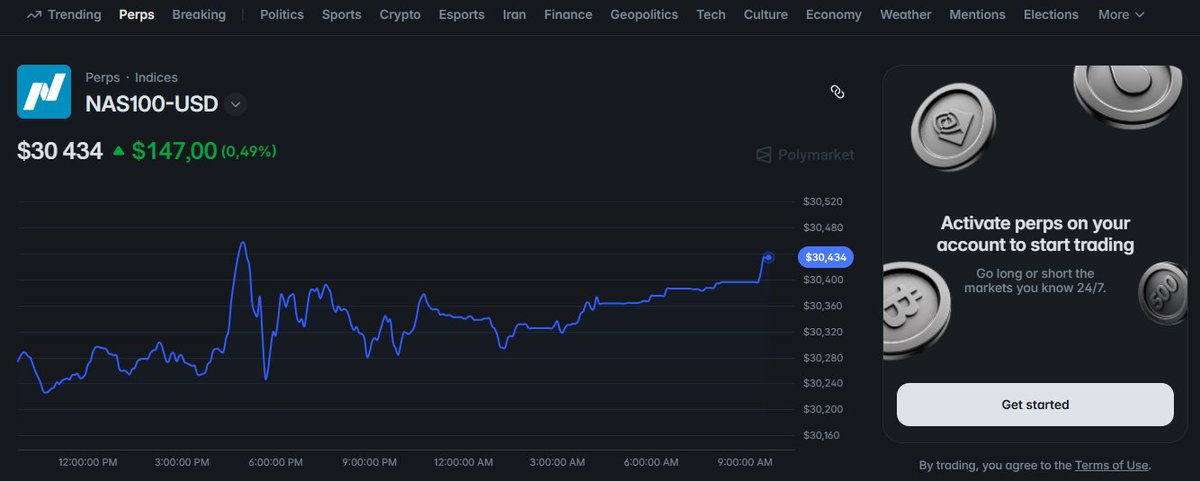Click the $30,520 axis label
The width and height of the screenshot is (1200, 481).
[823, 202]
